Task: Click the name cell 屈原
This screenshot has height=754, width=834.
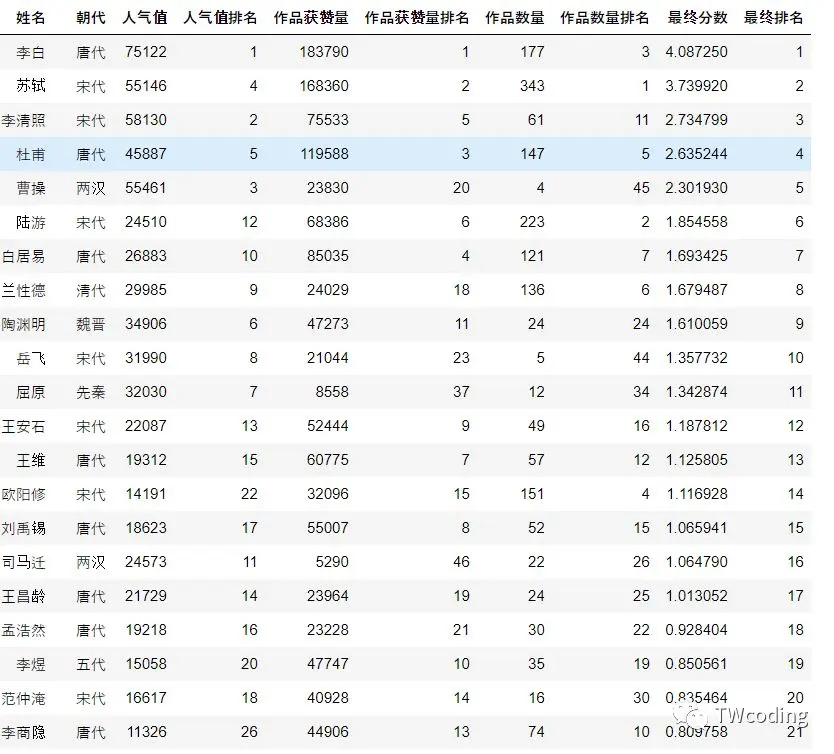Action: click(30, 392)
